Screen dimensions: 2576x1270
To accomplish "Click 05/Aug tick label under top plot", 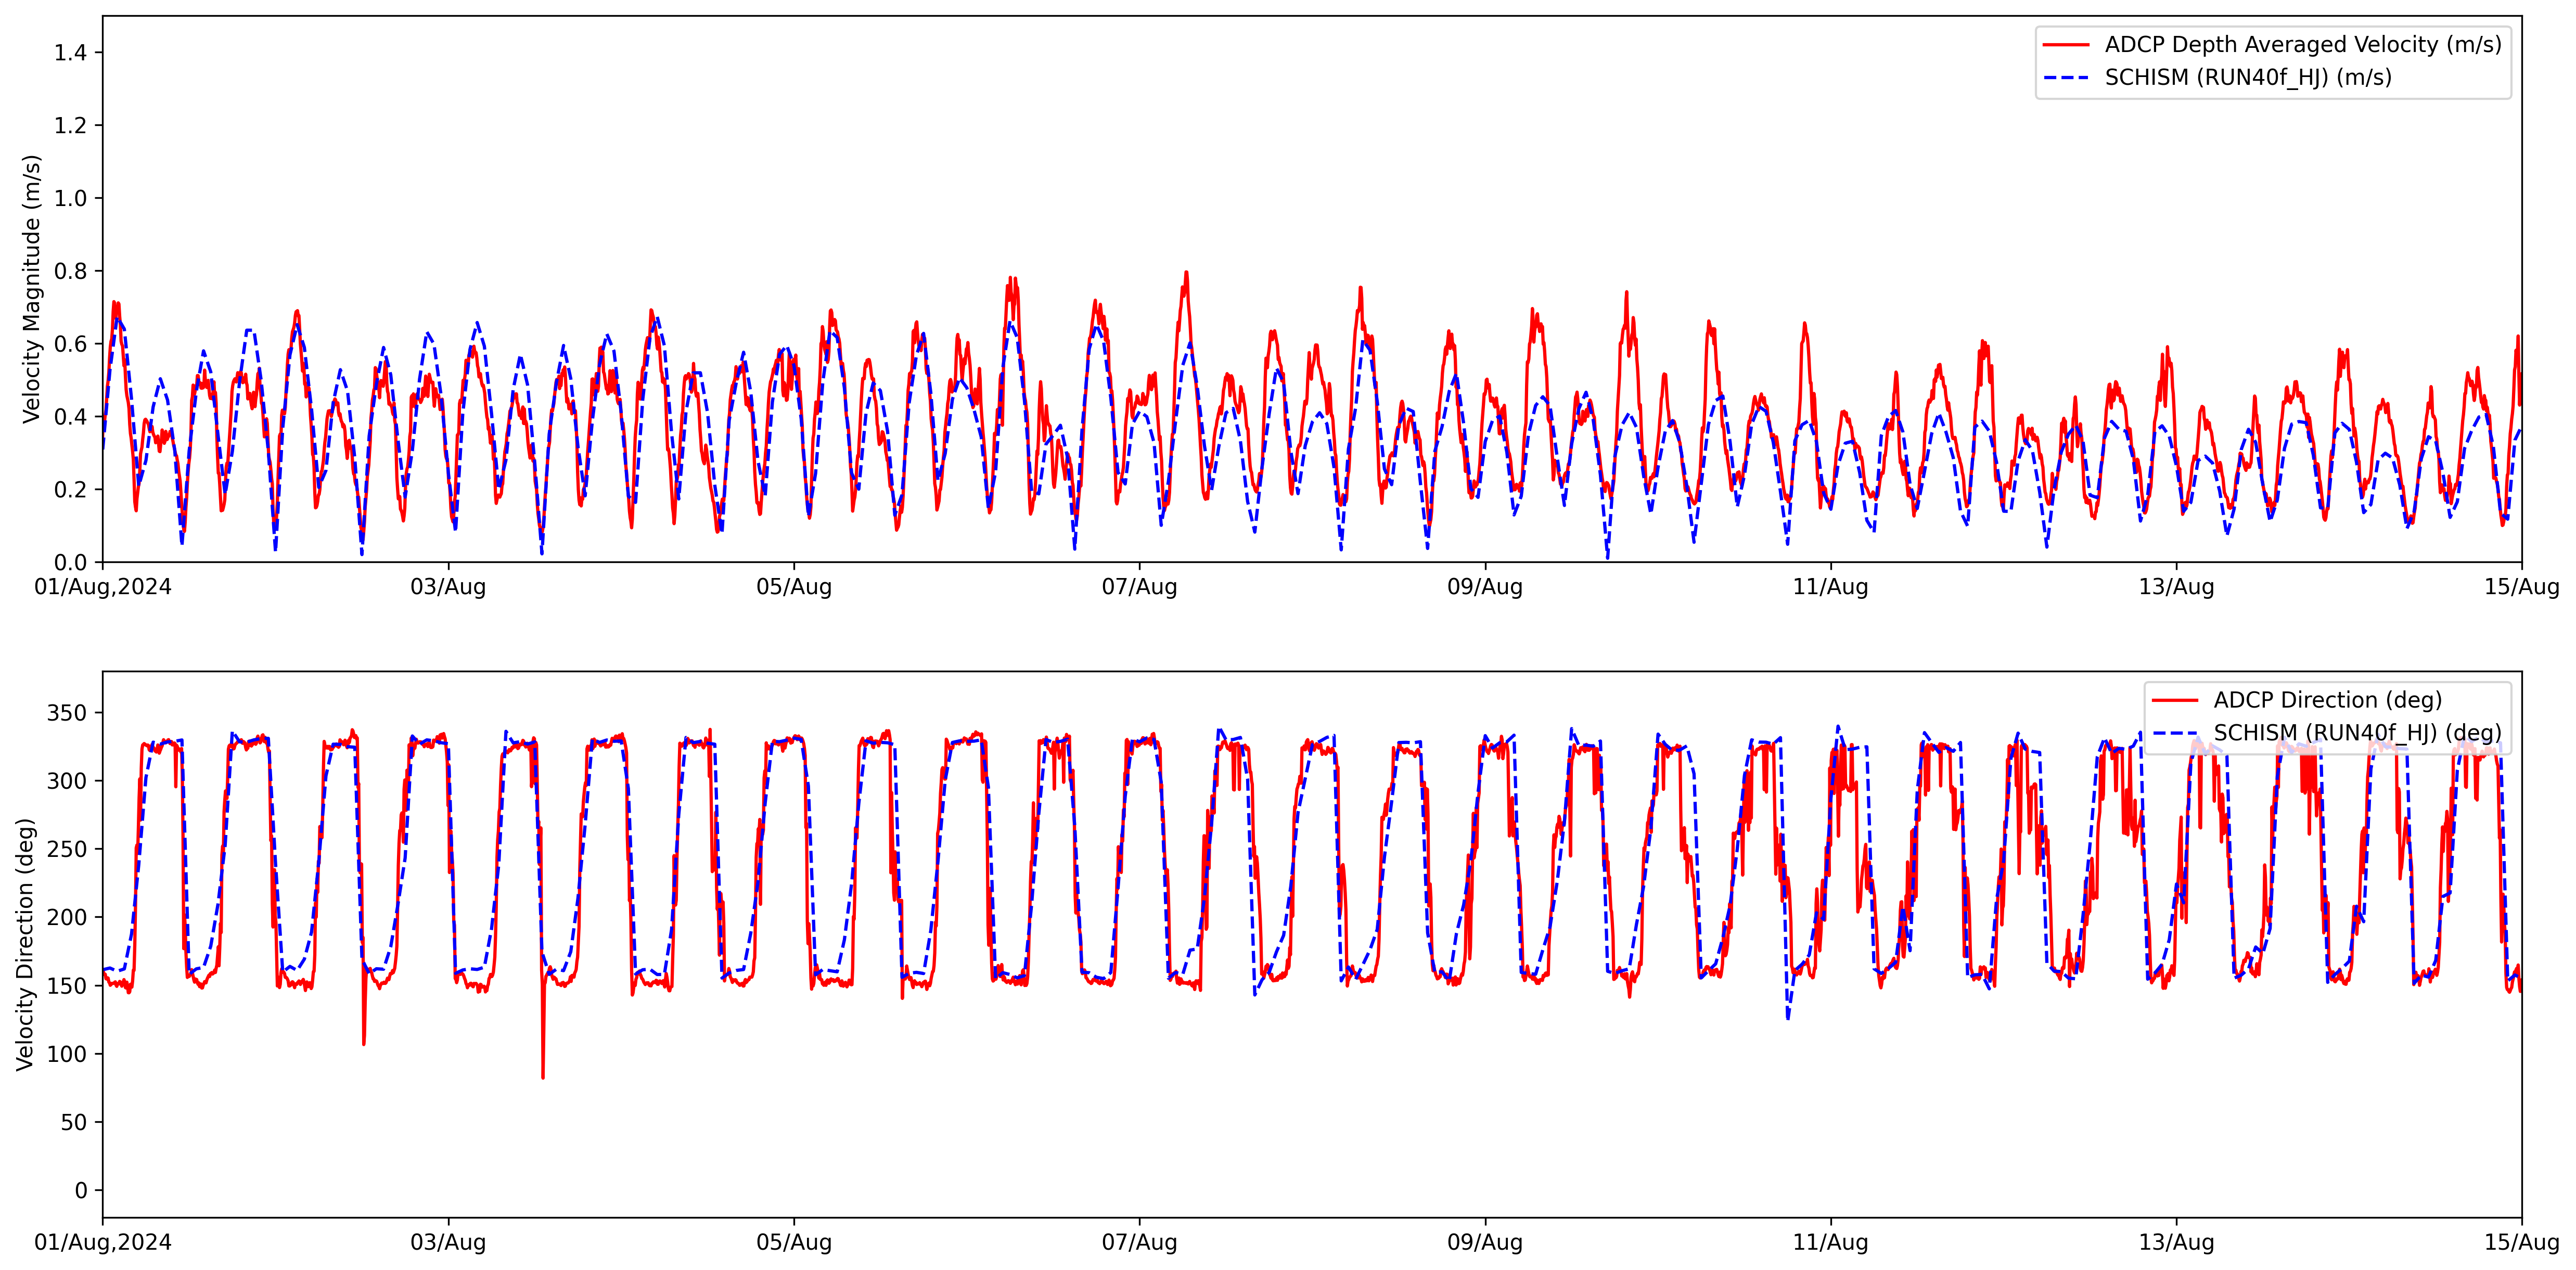I will pyautogui.click(x=794, y=588).
